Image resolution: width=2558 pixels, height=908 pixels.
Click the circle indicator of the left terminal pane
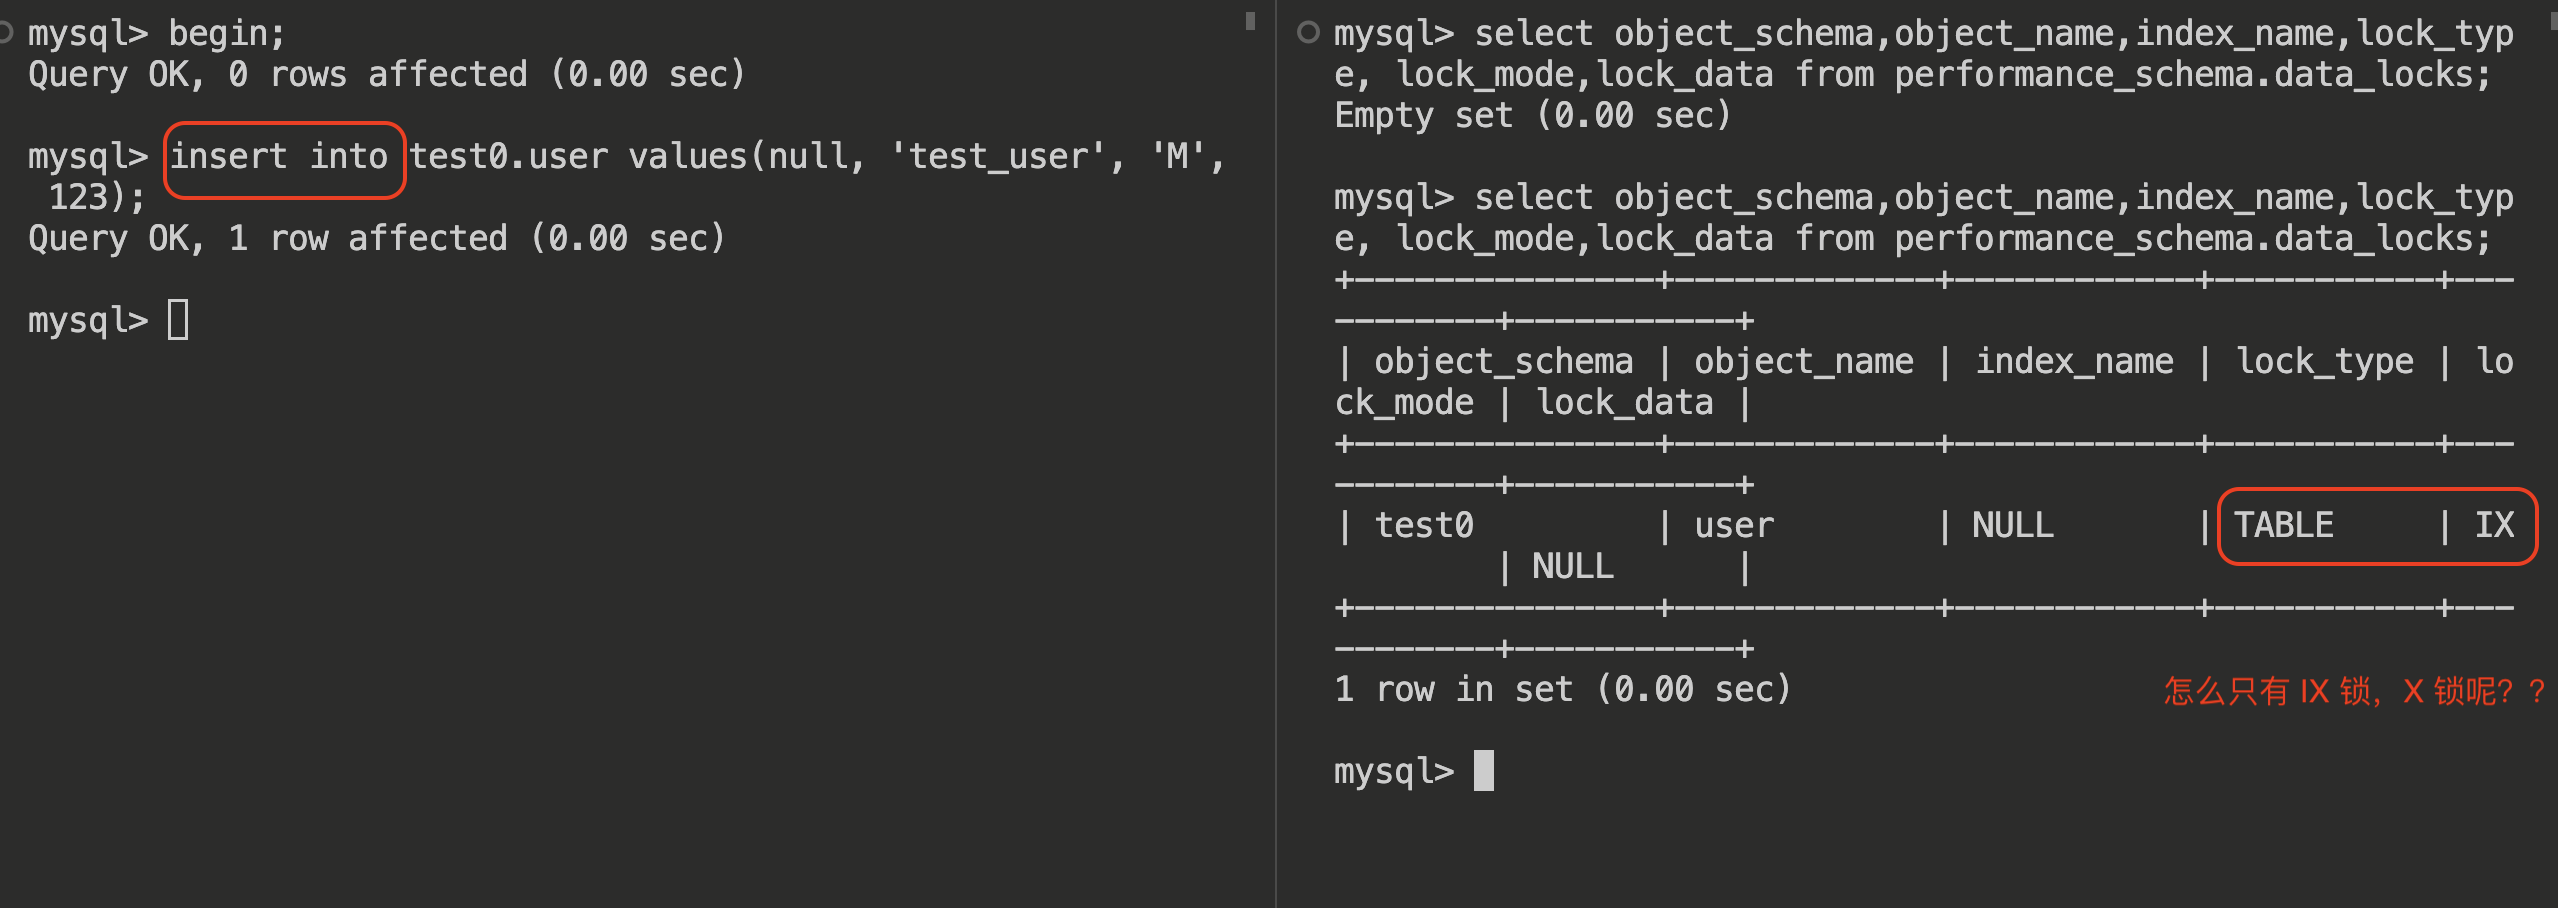coord(5,33)
